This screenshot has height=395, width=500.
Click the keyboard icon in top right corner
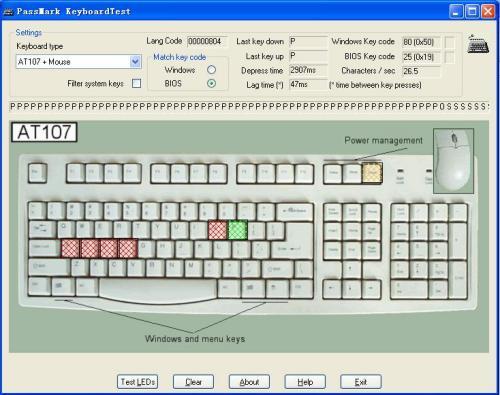tap(478, 44)
